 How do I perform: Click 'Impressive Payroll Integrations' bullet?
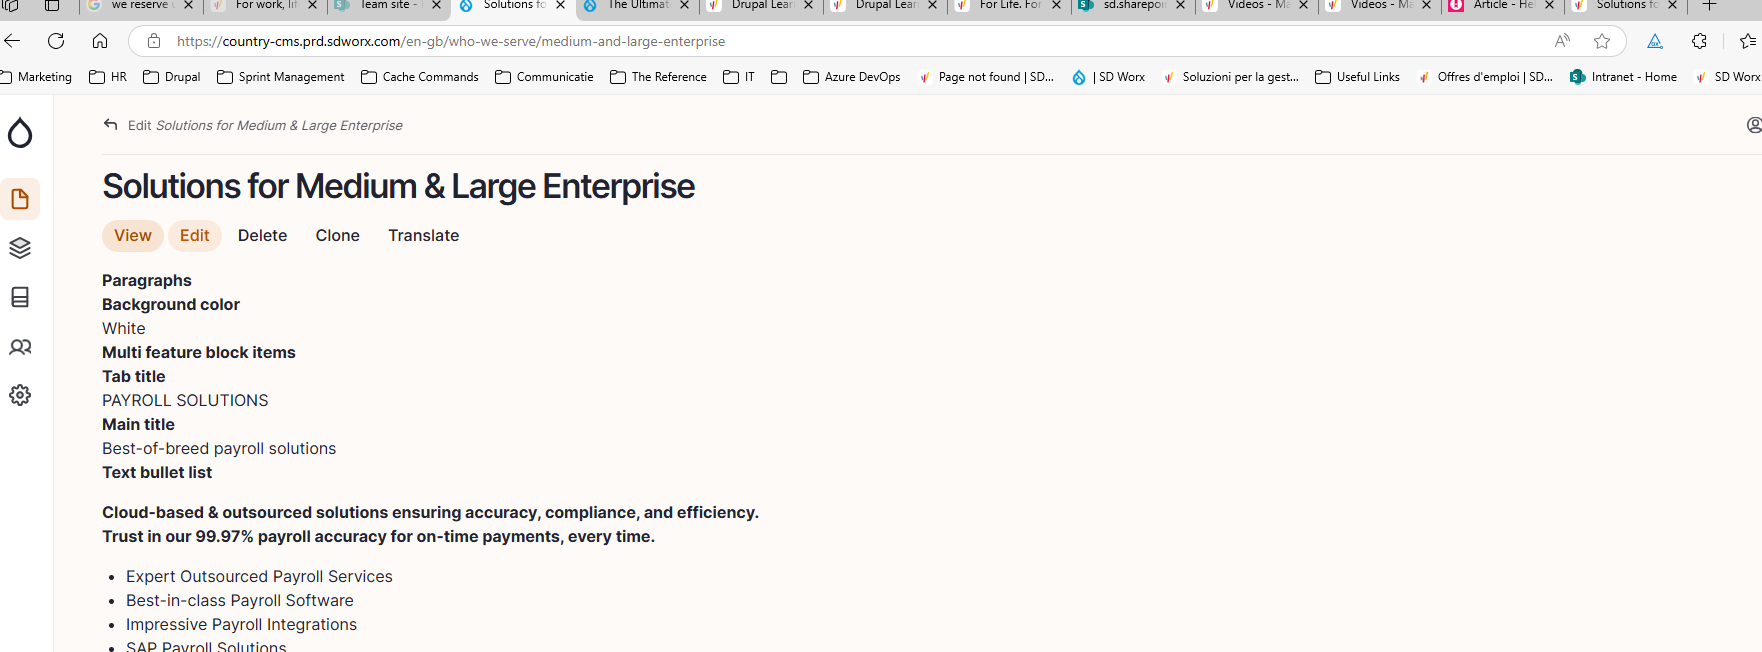241,624
